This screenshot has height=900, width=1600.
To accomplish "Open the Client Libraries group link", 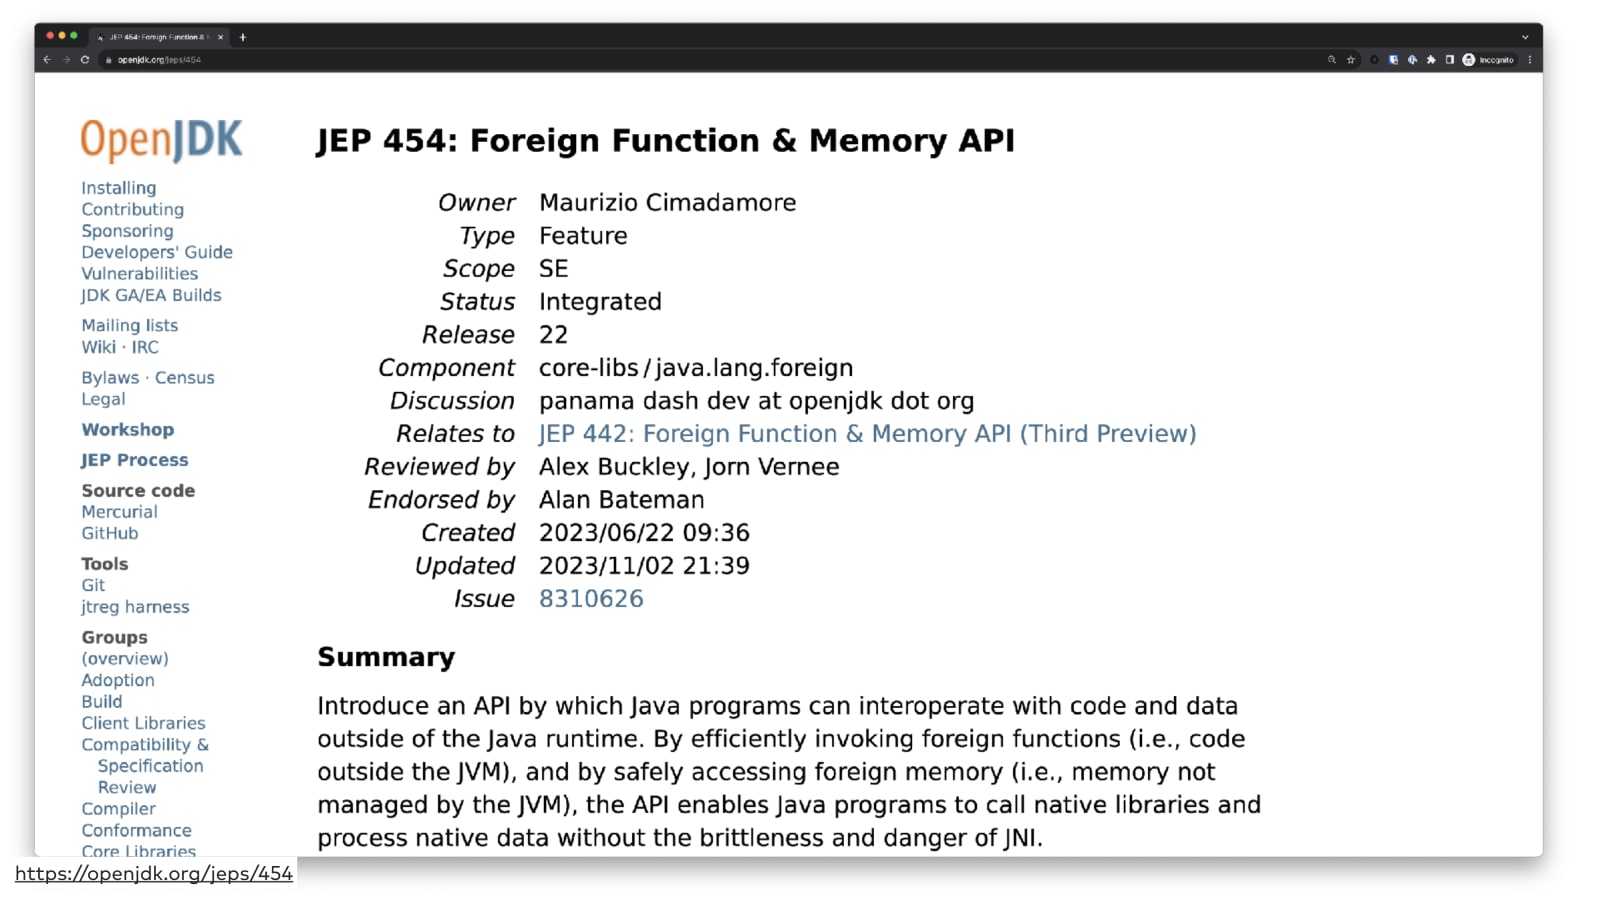I will [143, 723].
